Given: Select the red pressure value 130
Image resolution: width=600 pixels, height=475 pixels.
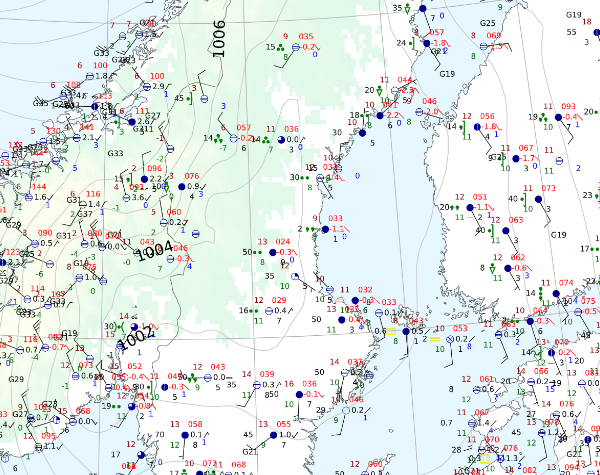Looking at the screenshot, I should tap(53, 131).
